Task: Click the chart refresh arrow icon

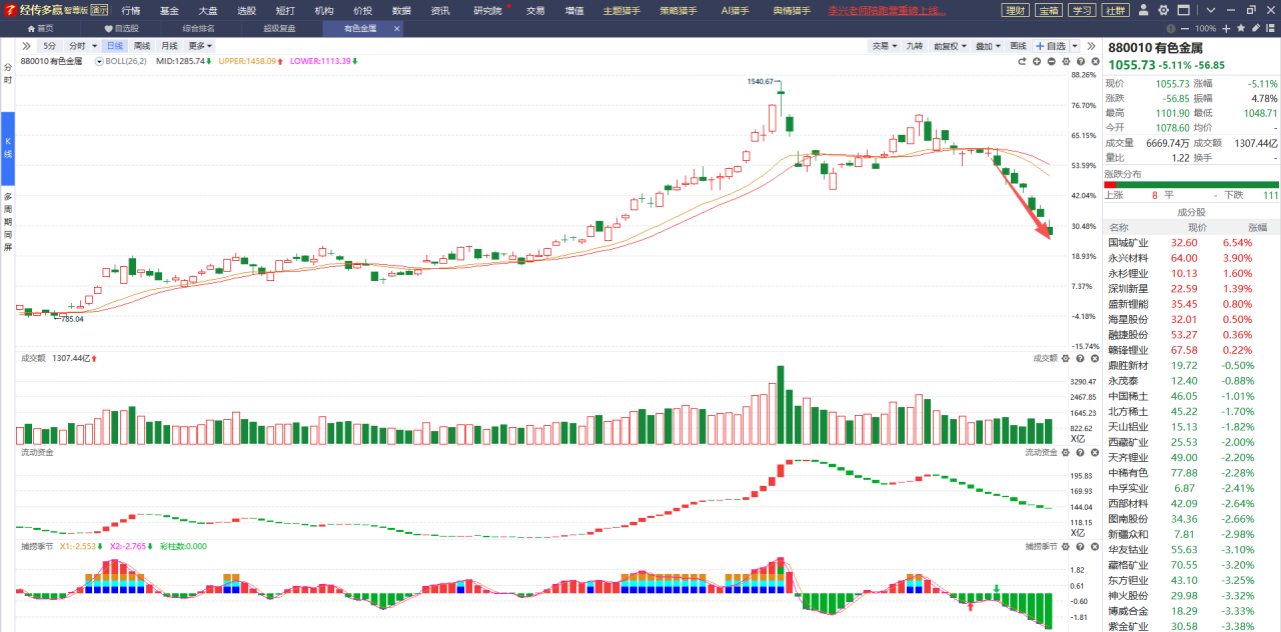Action: coord(1022,61)
